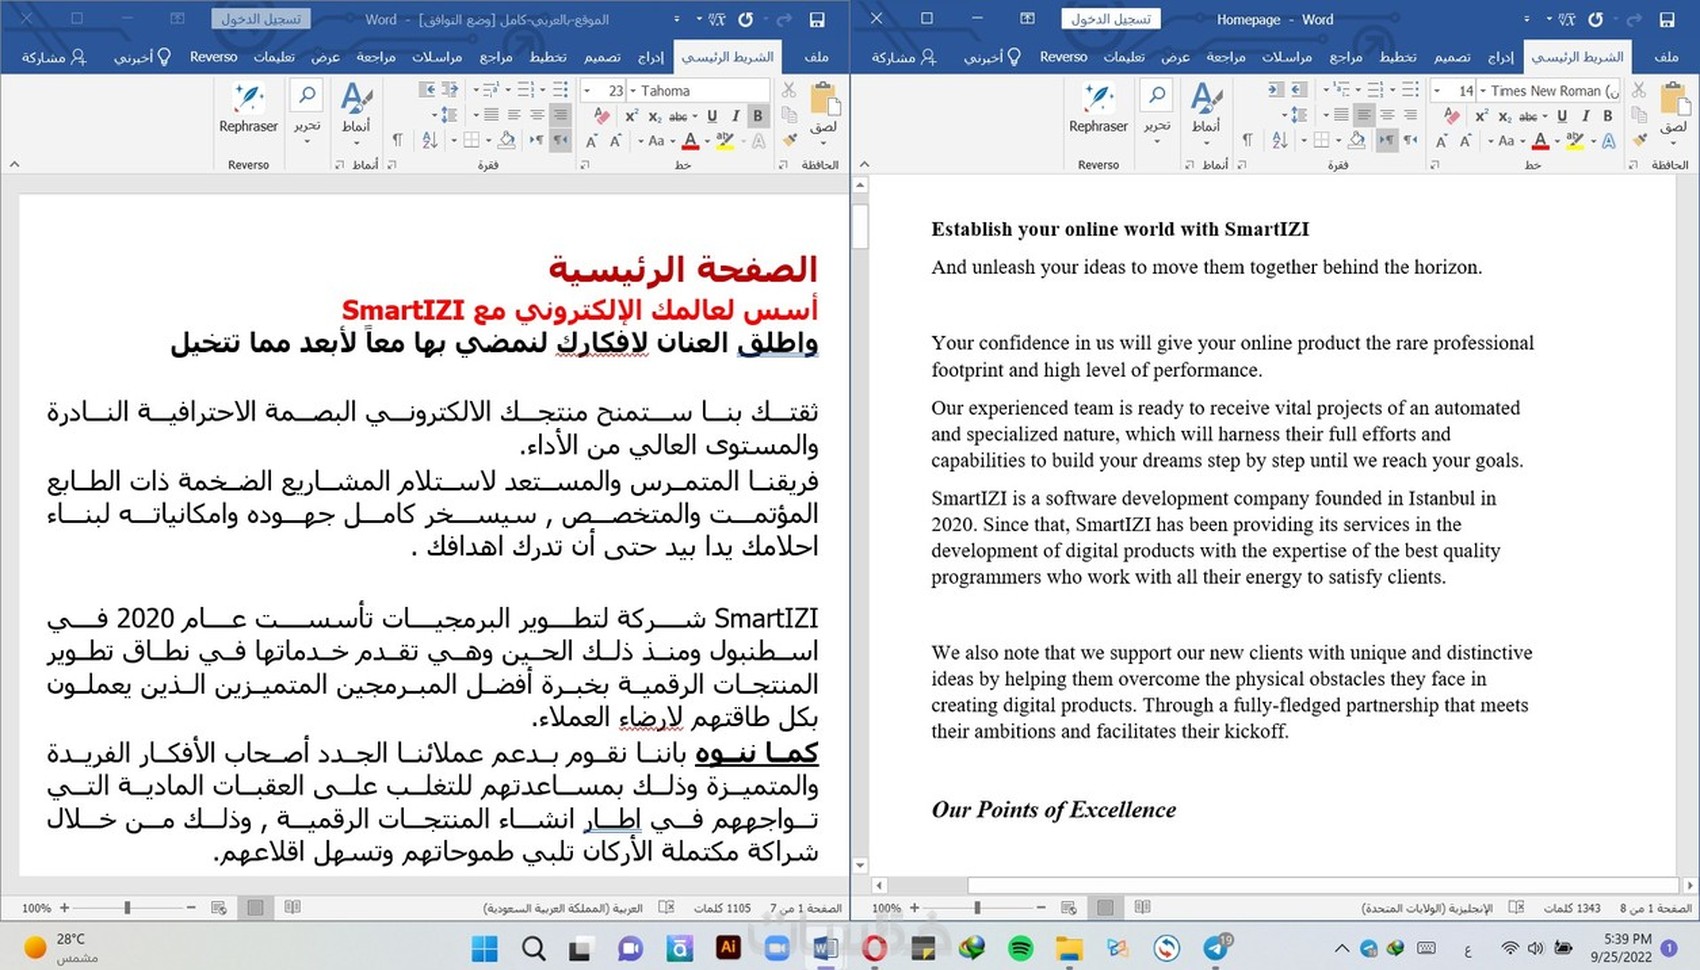Screen dimensions: 1700x970
Task: Open taskbar Search
Action: click(x=534, y=947)
